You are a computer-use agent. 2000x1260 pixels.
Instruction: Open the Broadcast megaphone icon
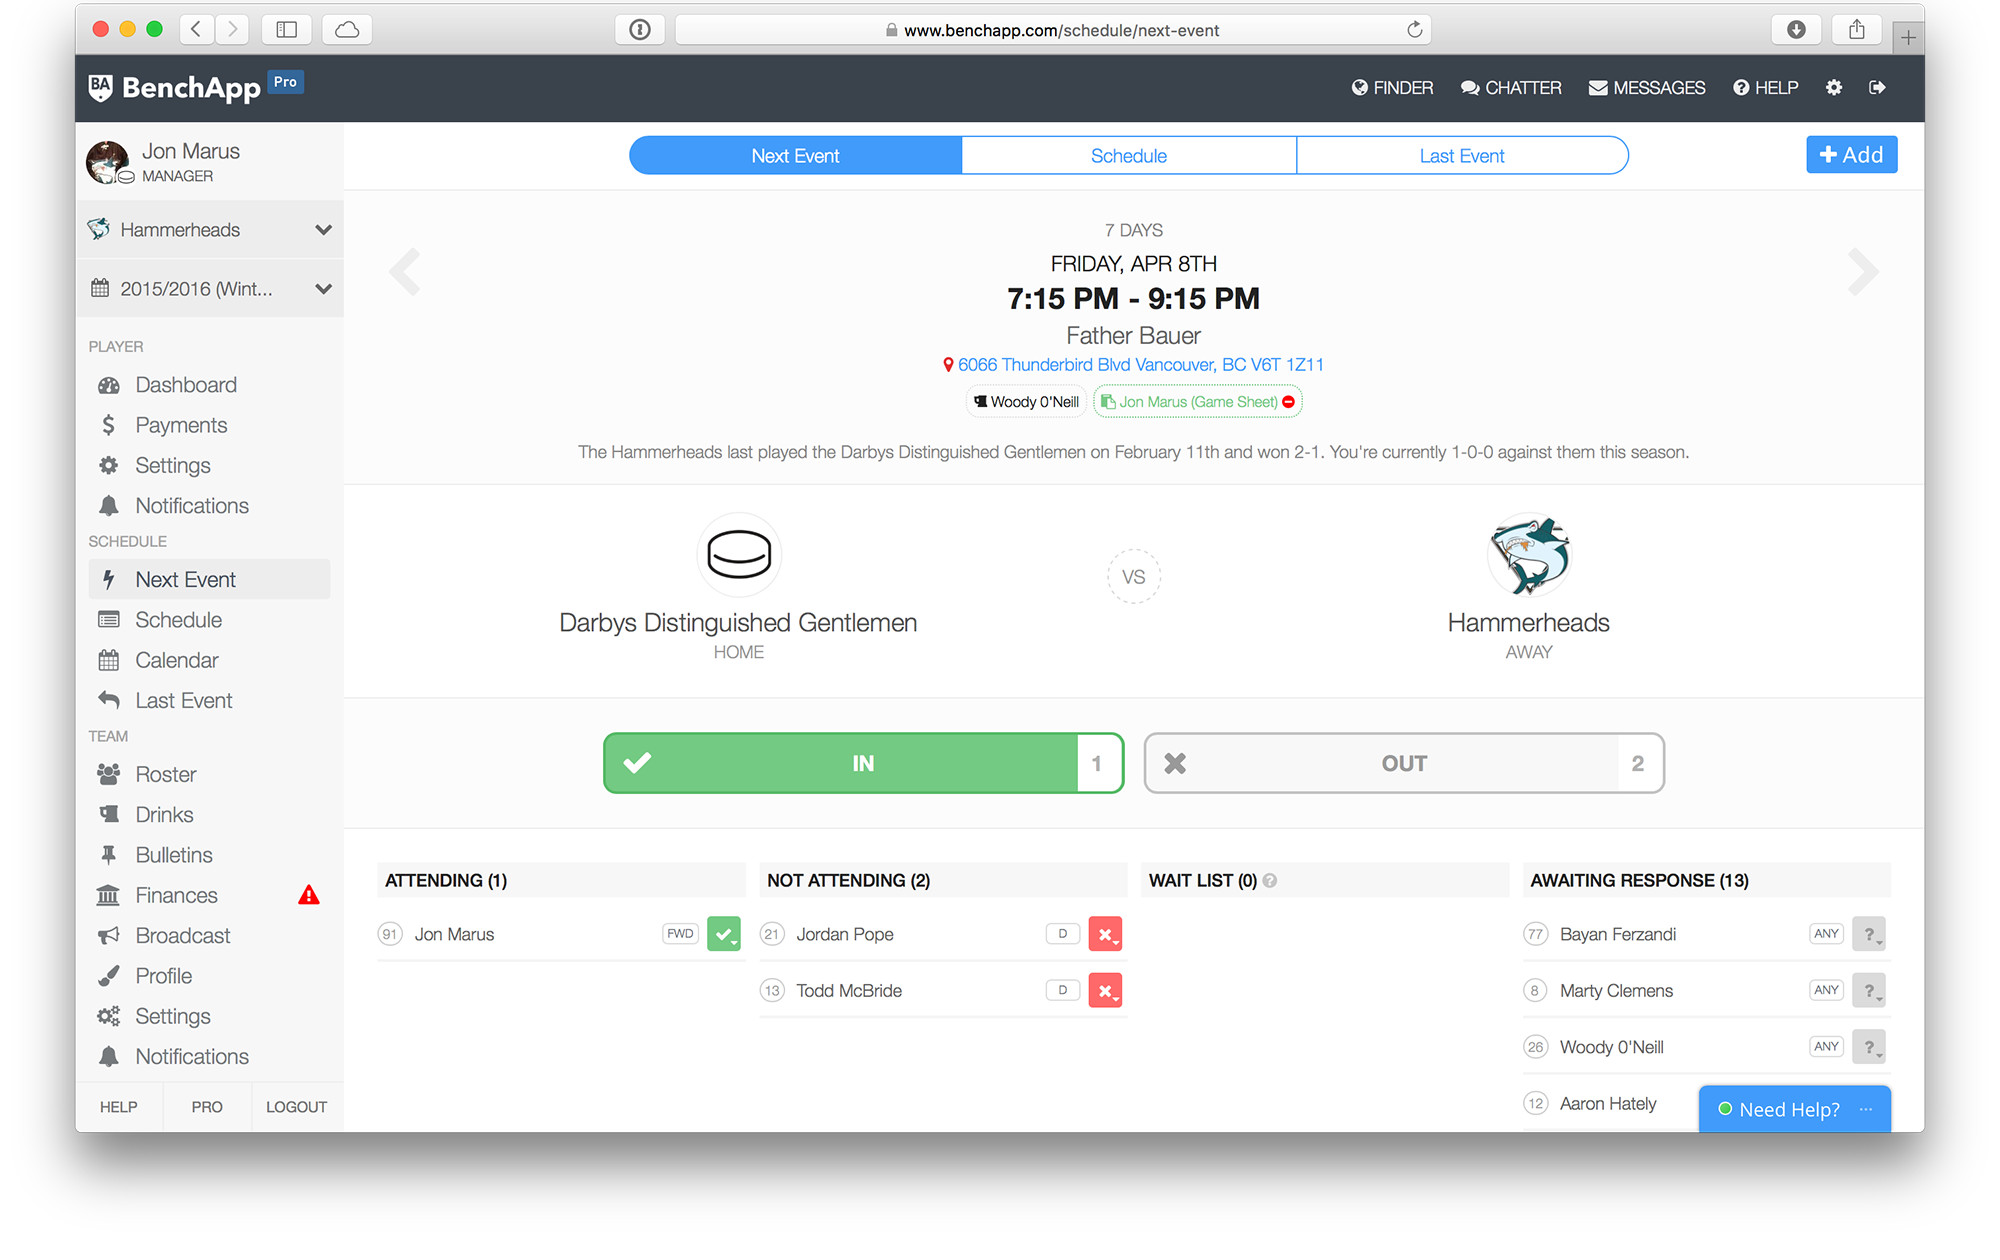110,935
